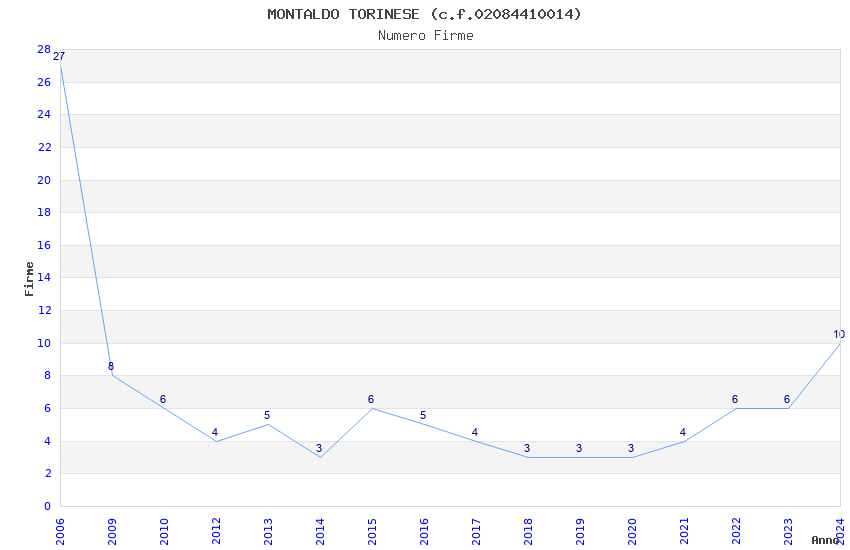Click data label 10 at year 2024
The image size is (850, 550).
[x=839, y=334]
